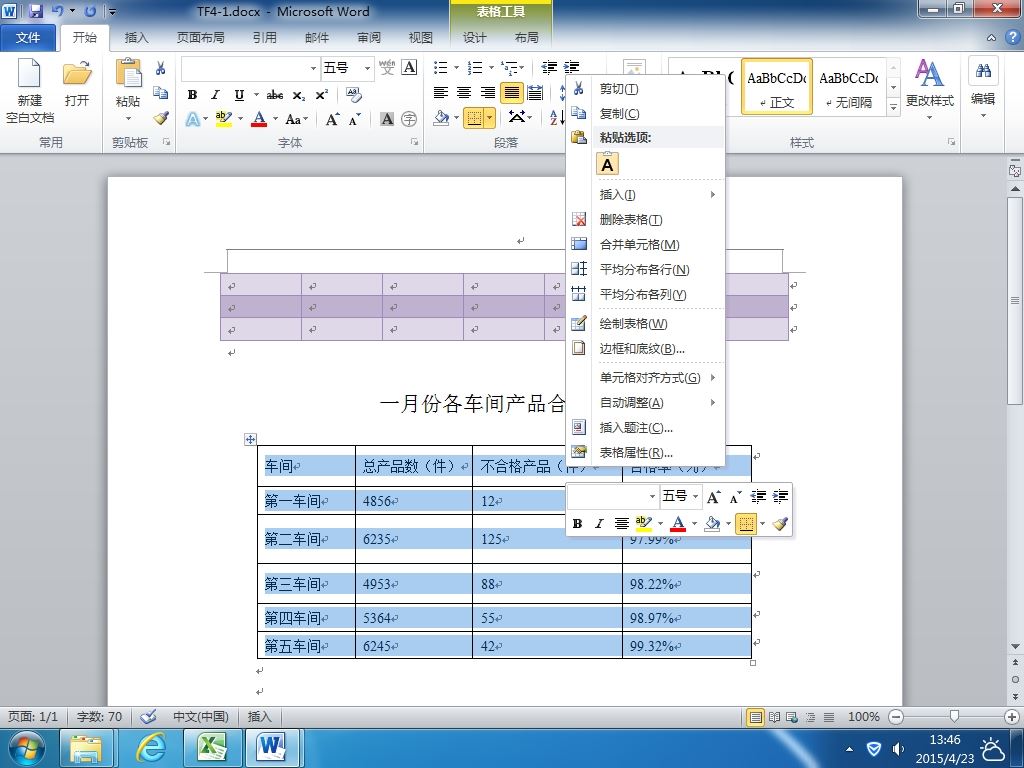Click the 粘贴 paste button
The height and width of the screenshot is (768, 1024).
[x=128, y=82]
